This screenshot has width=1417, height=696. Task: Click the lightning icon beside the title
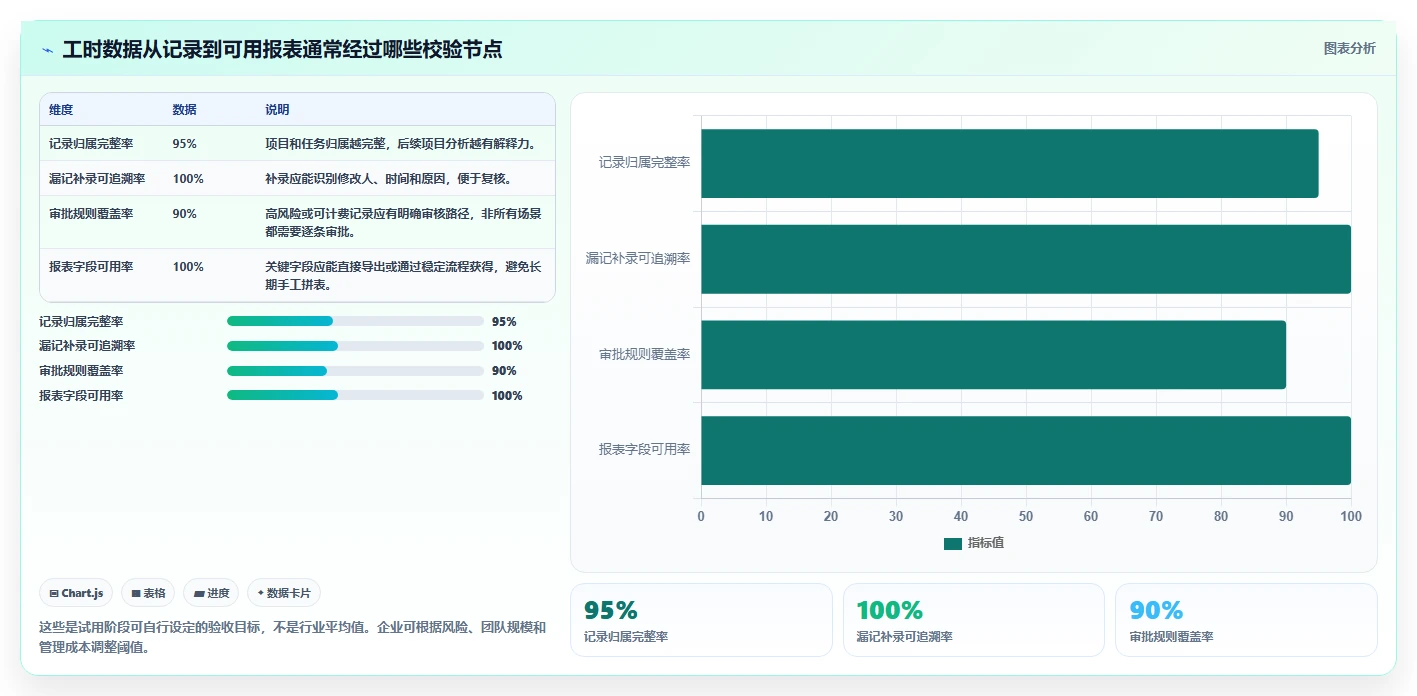[x=48, y=50]
